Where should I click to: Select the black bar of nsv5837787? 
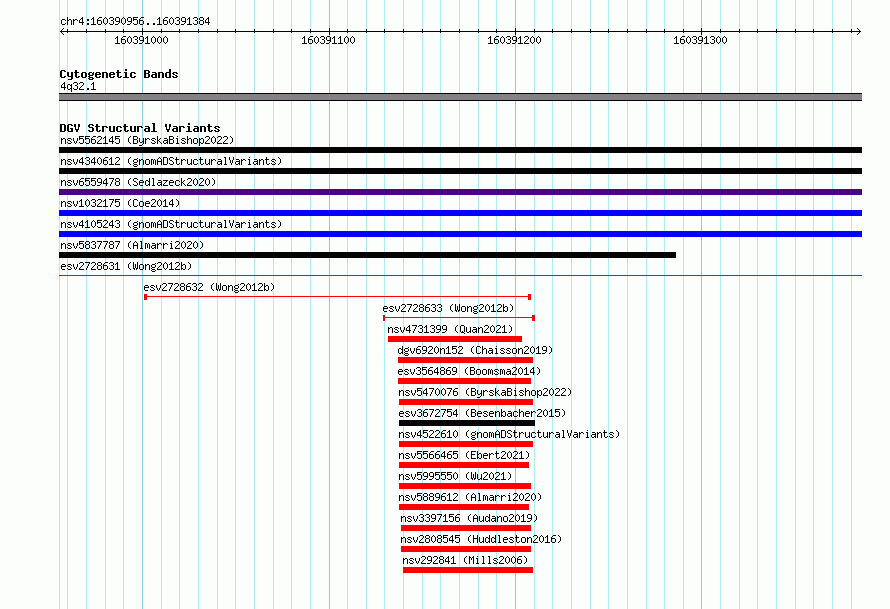[x=367, y=255]
